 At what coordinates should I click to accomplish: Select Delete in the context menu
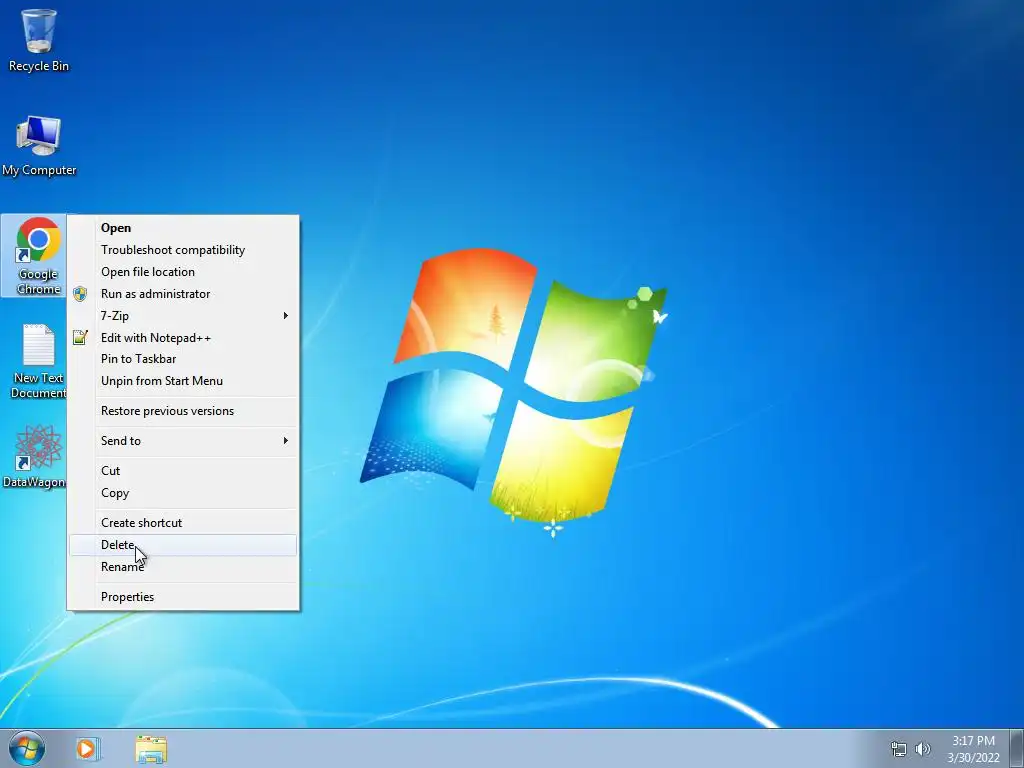coord(183,545)
